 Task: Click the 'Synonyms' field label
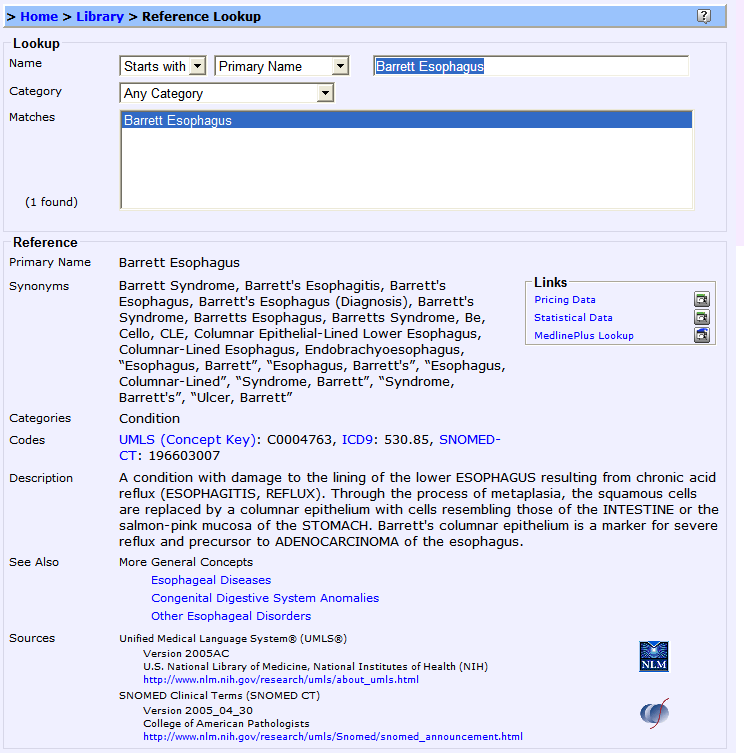39,286
